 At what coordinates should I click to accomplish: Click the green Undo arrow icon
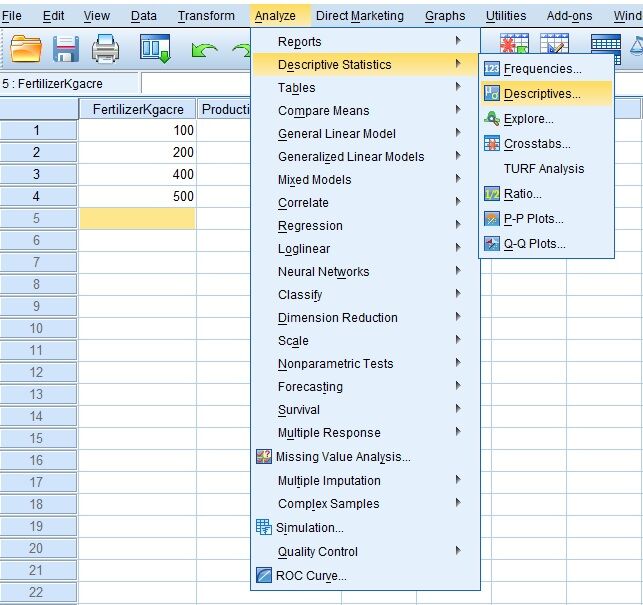pos(204,50)
